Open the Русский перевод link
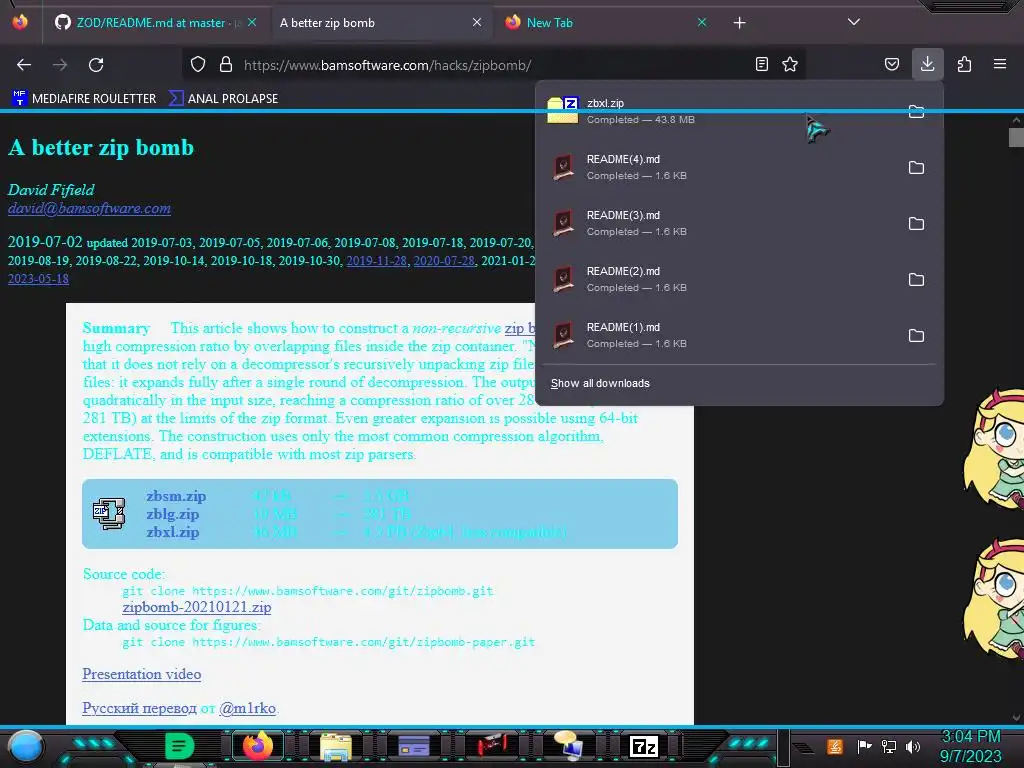The image size is (1024, 768). pos(139,708)
